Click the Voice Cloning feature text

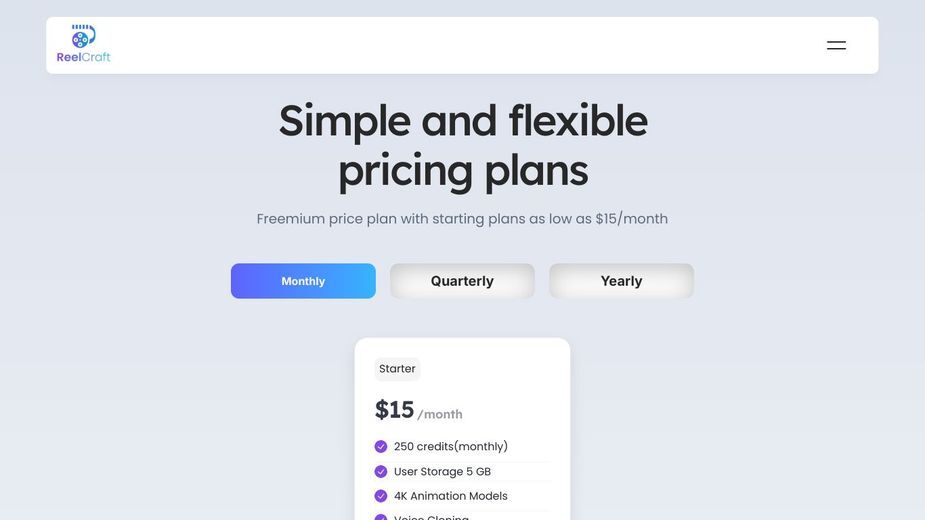[x=431, y=517]
